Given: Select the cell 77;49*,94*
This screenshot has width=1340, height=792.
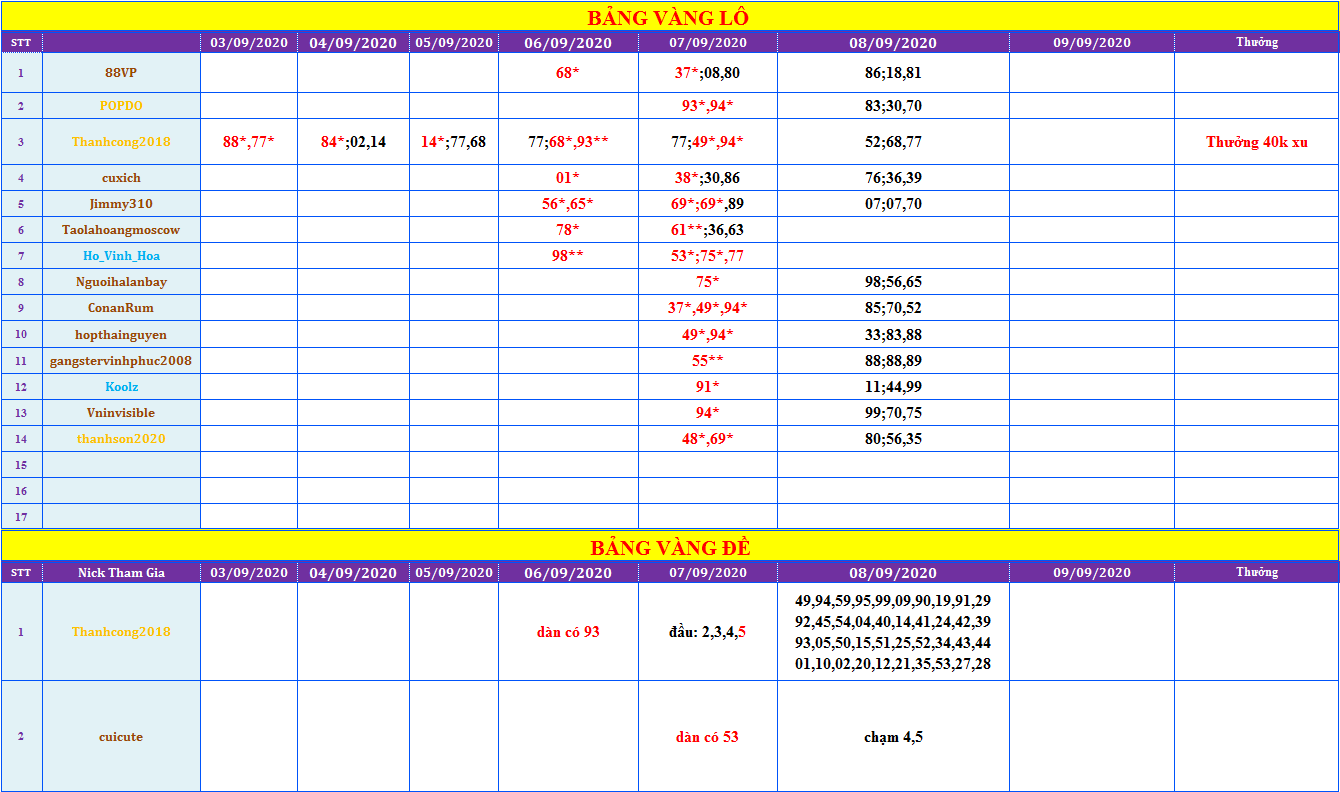Looking at the screenshot, I should (708, 142).
